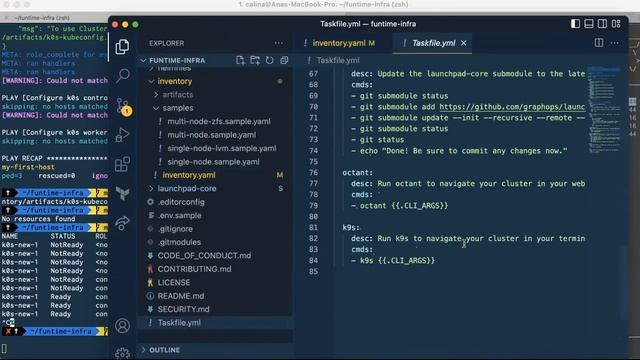The height and width of the screenshot is (360, 640).
Task: Collapse the FUNTIME-INFRA root section
Action: pyautogui.click(x=143, y=60)
